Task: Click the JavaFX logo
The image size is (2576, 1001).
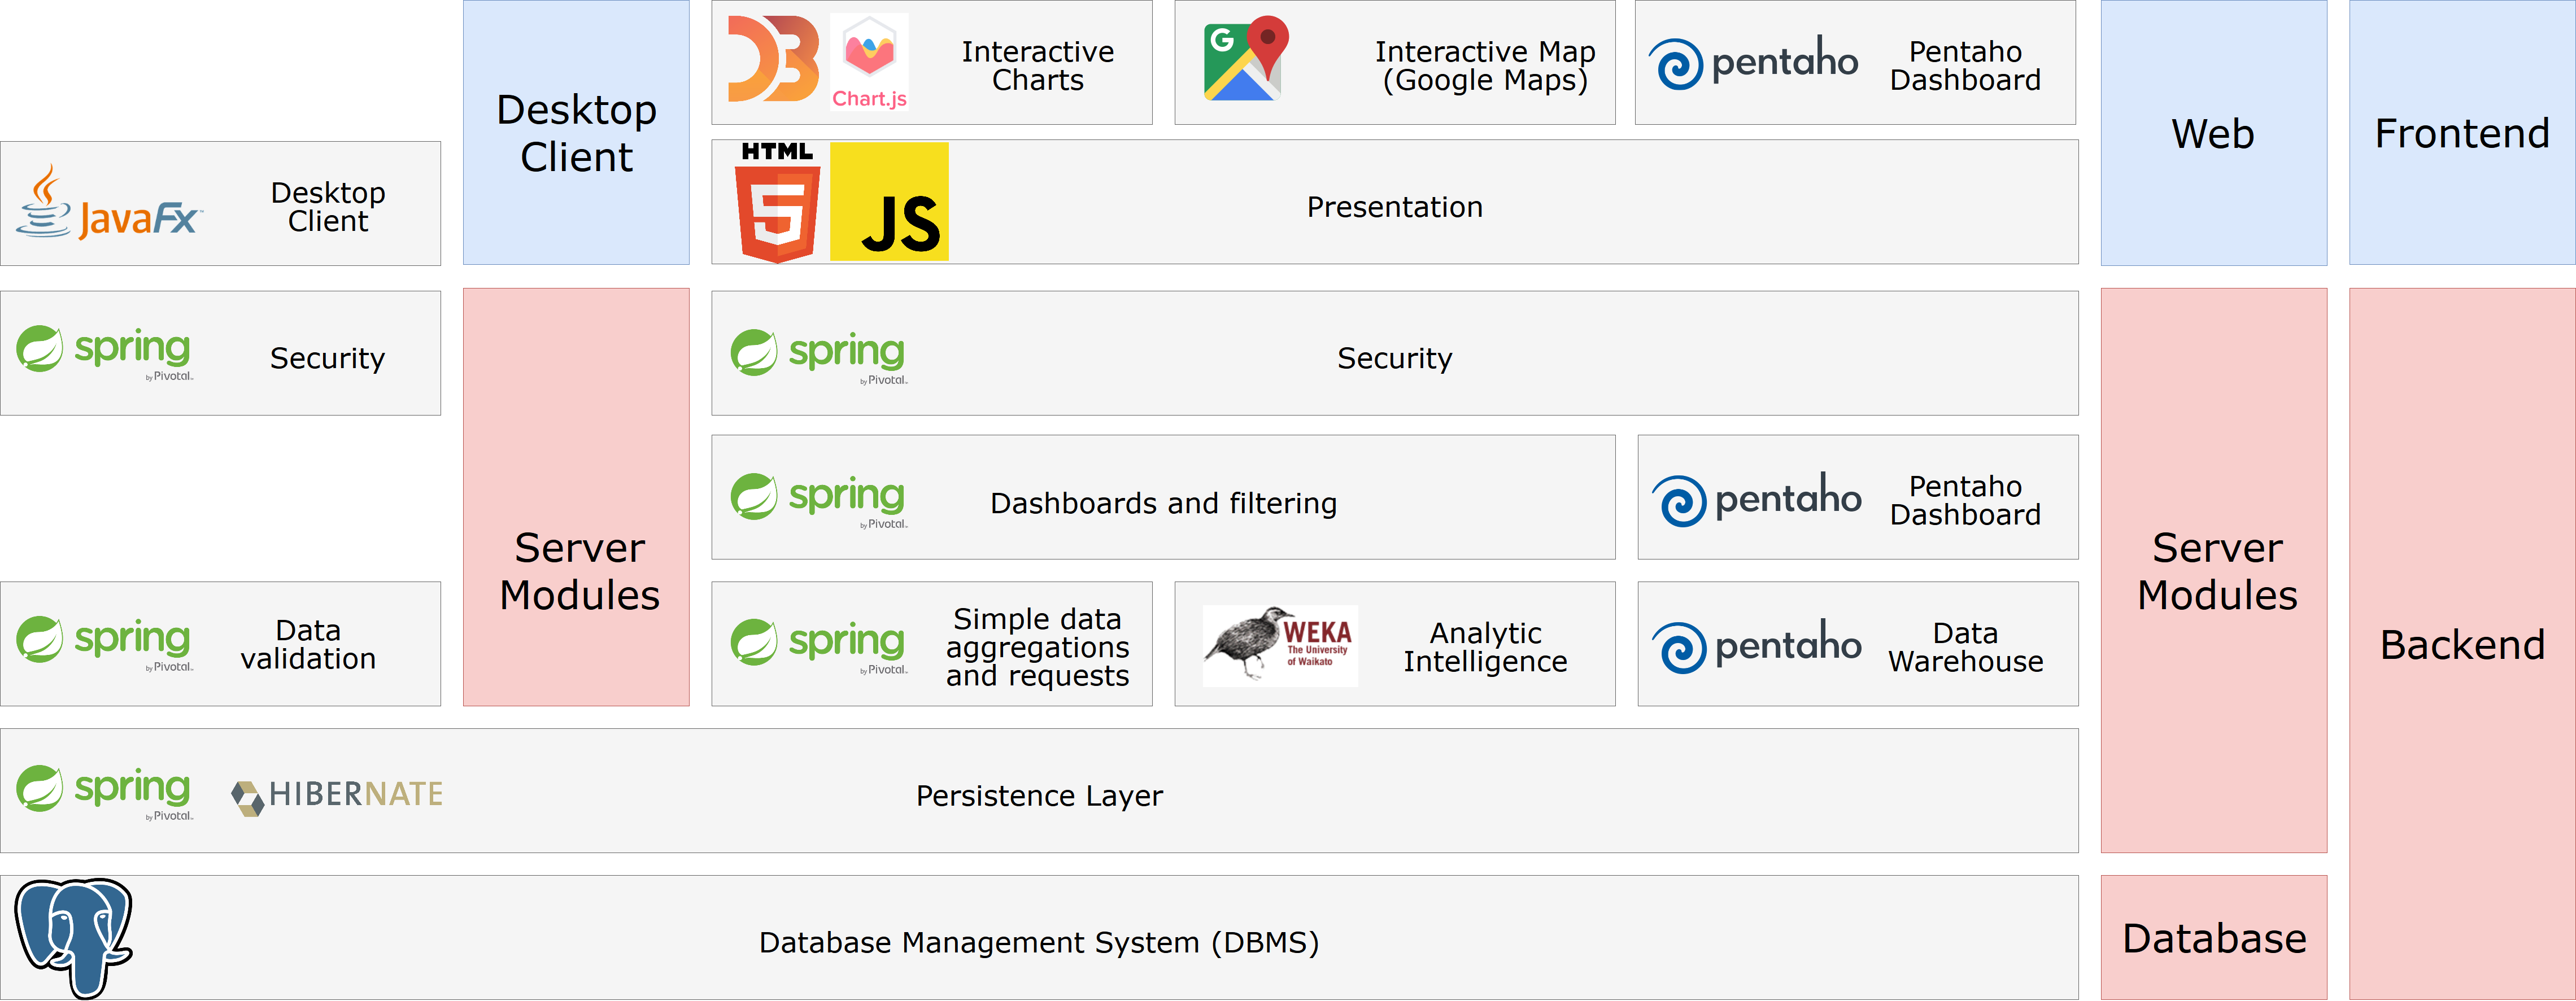Action: tap(109, 204)
